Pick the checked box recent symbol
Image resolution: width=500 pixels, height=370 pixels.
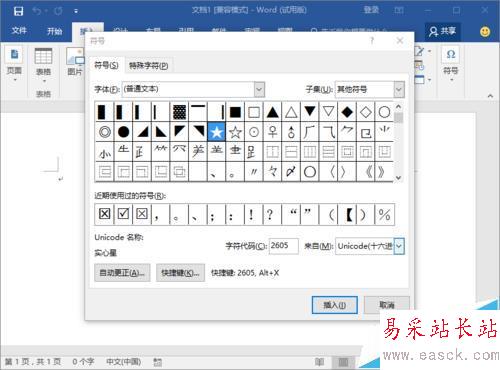tap(123, 214)
